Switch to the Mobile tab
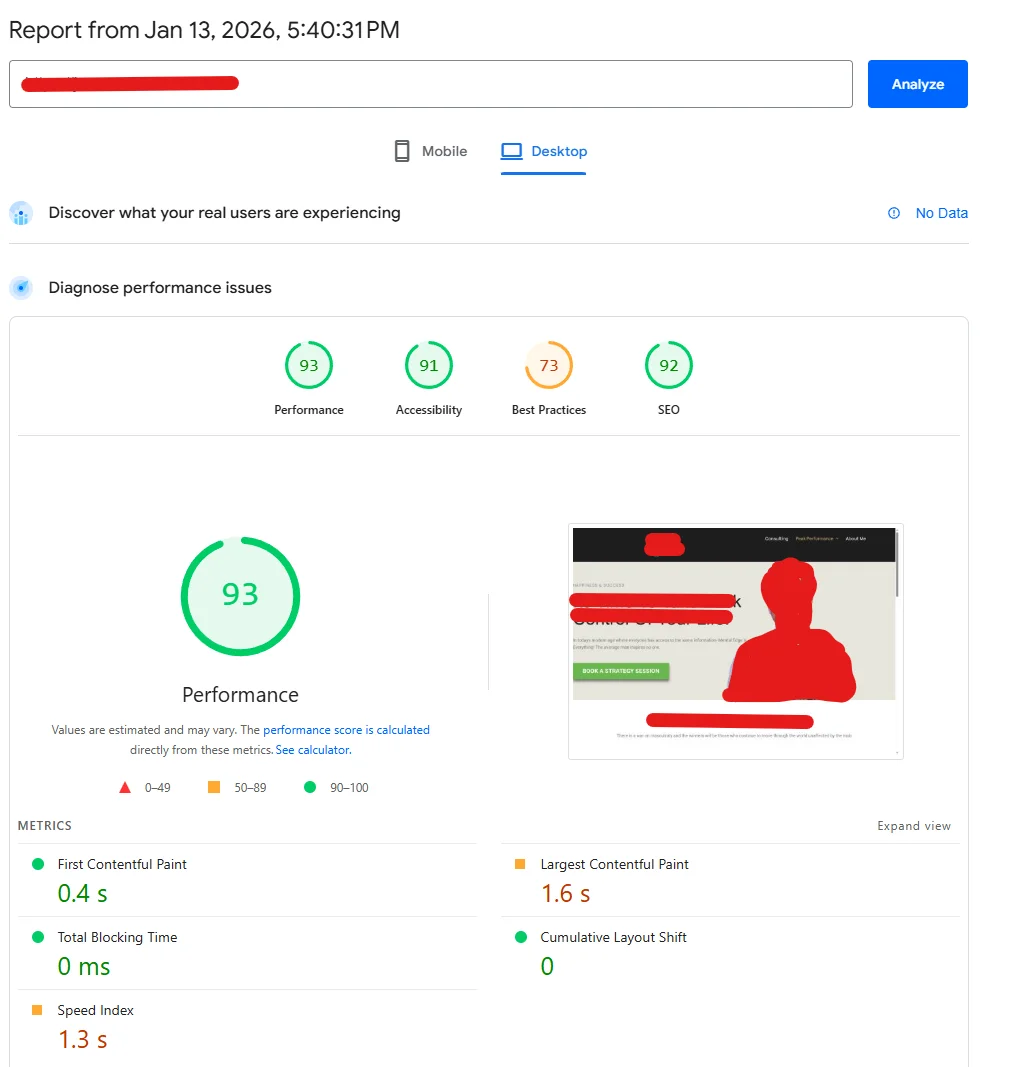This screenshot has width=1014, height=1067. click(429, 151)
